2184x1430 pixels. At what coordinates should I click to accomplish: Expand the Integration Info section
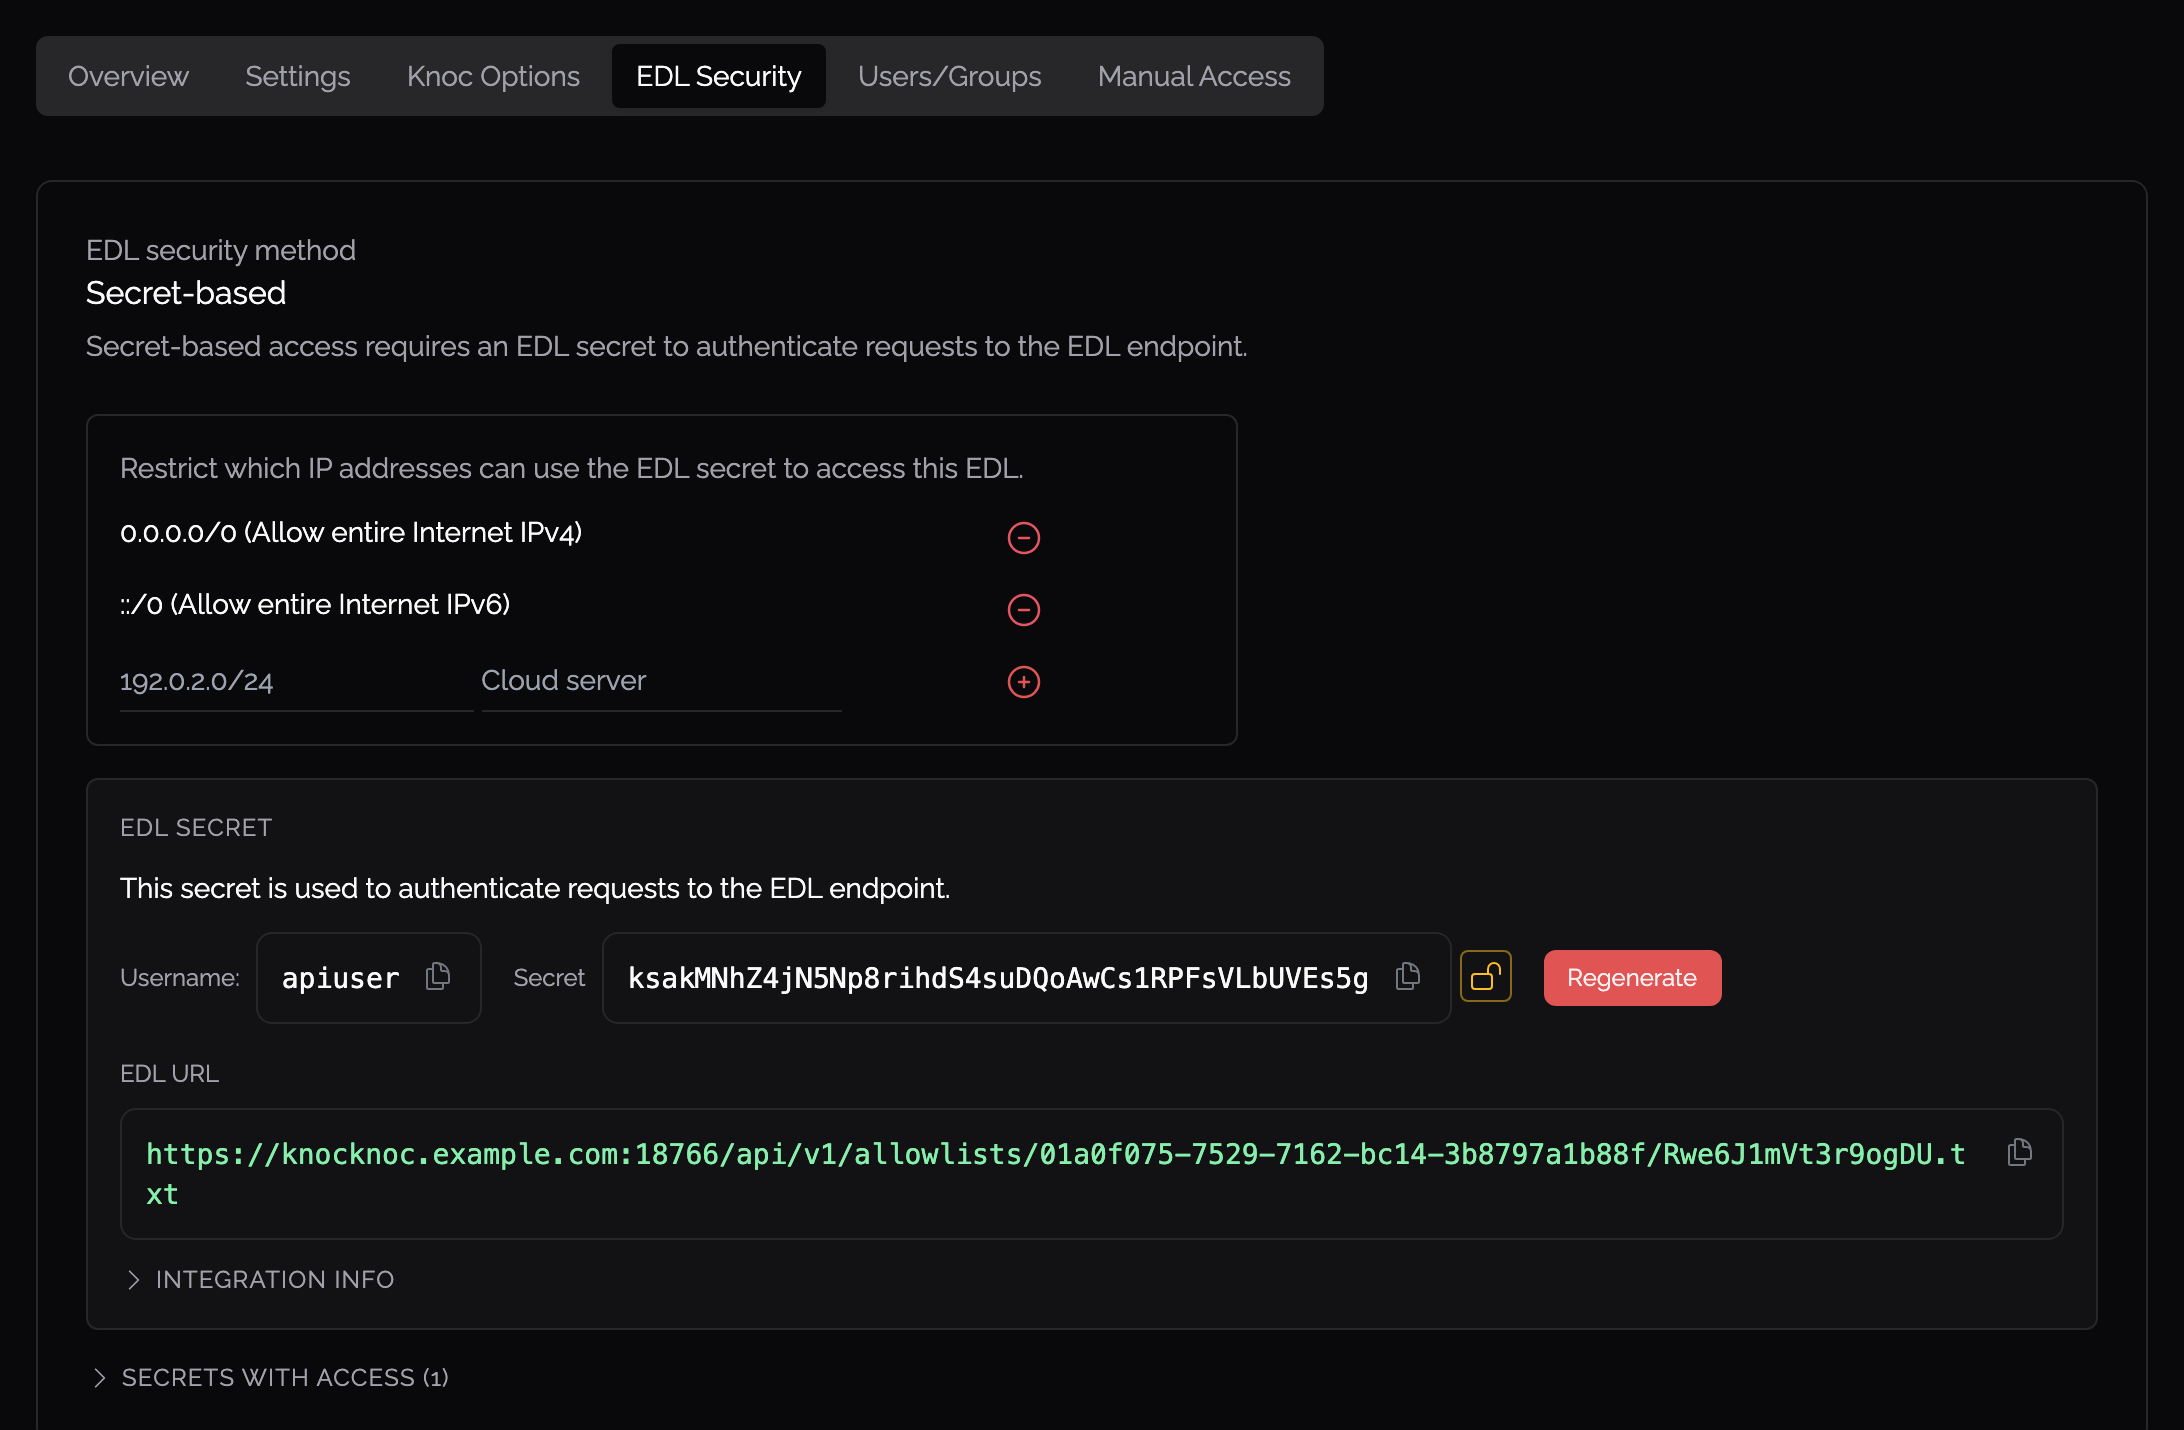[x=260, y=1279]
